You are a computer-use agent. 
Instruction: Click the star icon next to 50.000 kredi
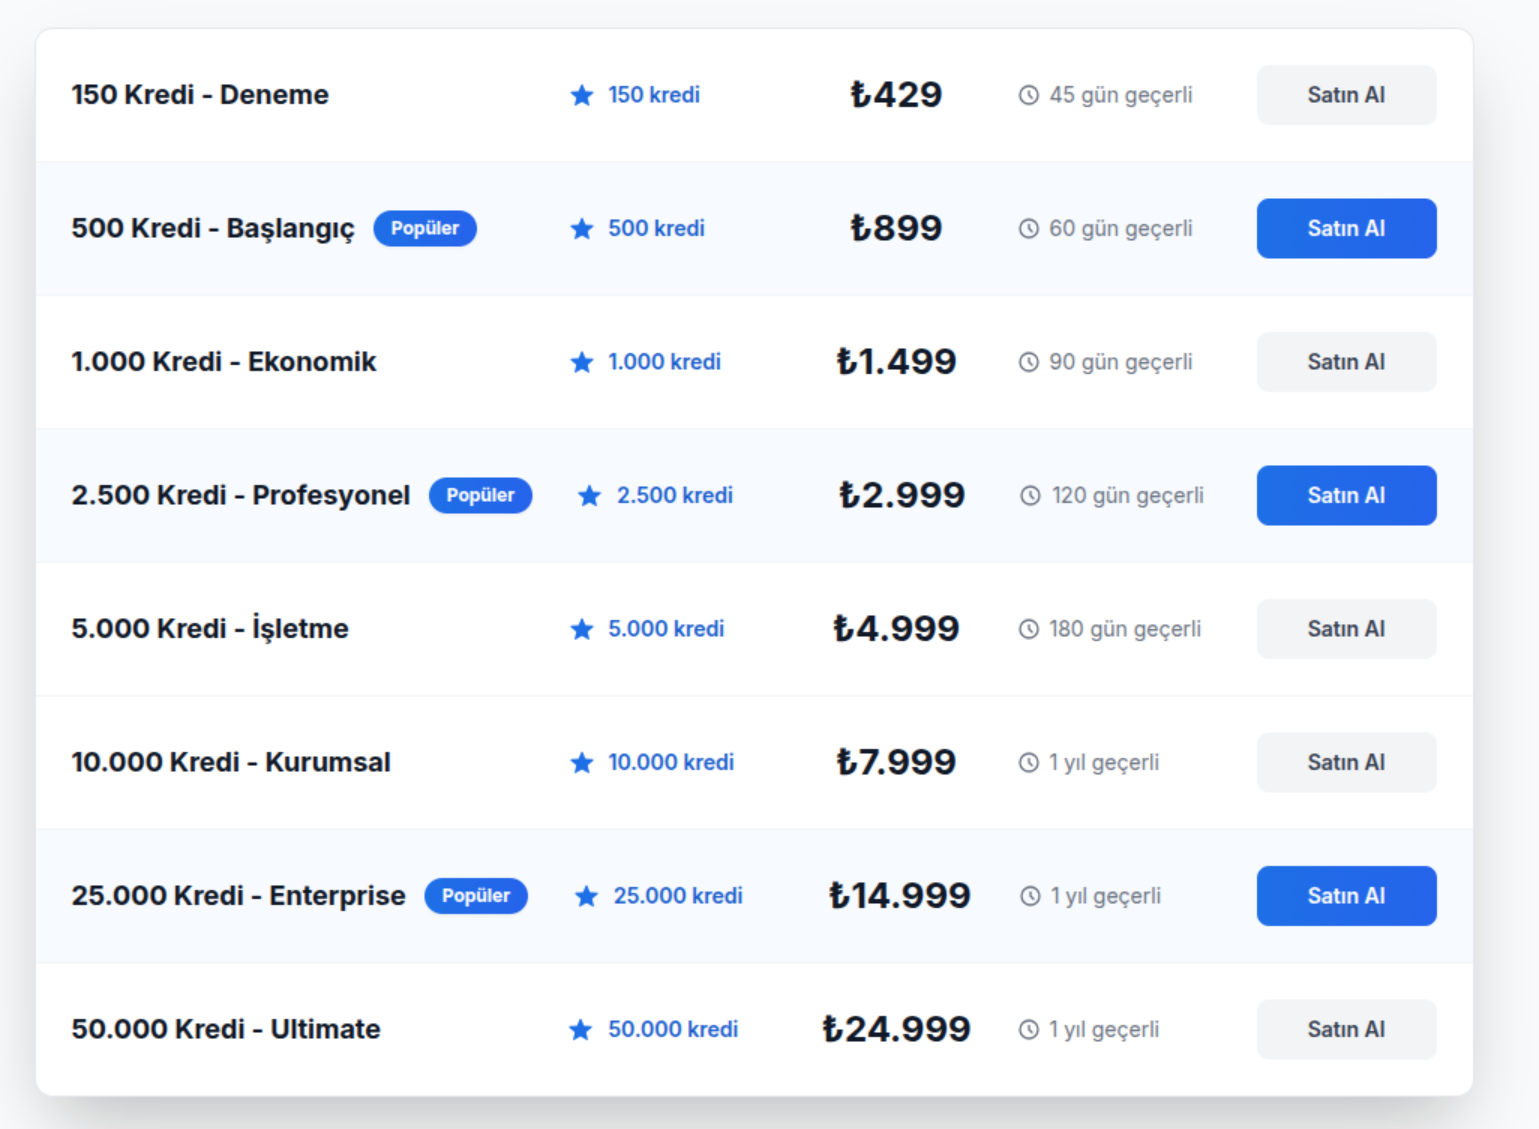point(581,1030)
